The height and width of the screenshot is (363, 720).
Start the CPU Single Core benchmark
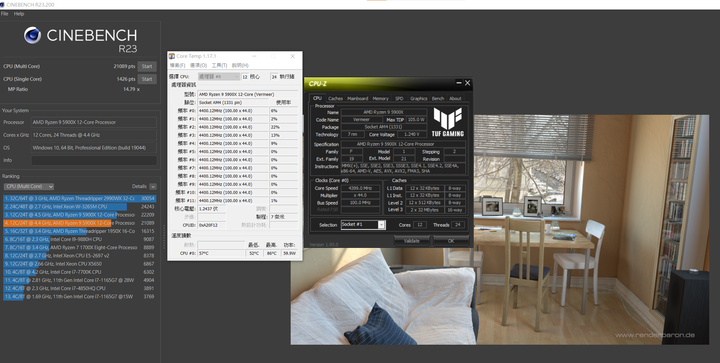(x=147, y=79)
